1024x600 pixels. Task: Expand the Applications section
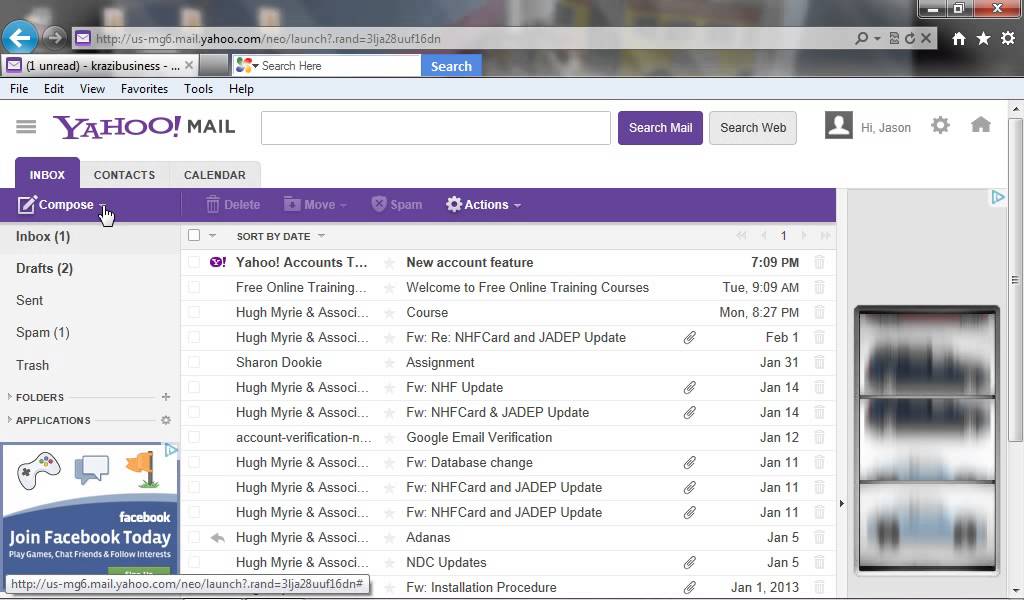(x=10, y=420)
